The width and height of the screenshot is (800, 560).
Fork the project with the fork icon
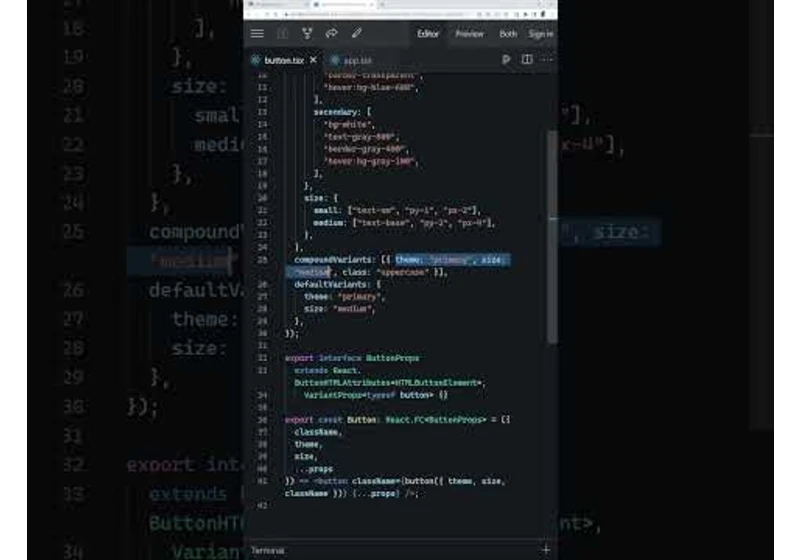click(307, 34)
